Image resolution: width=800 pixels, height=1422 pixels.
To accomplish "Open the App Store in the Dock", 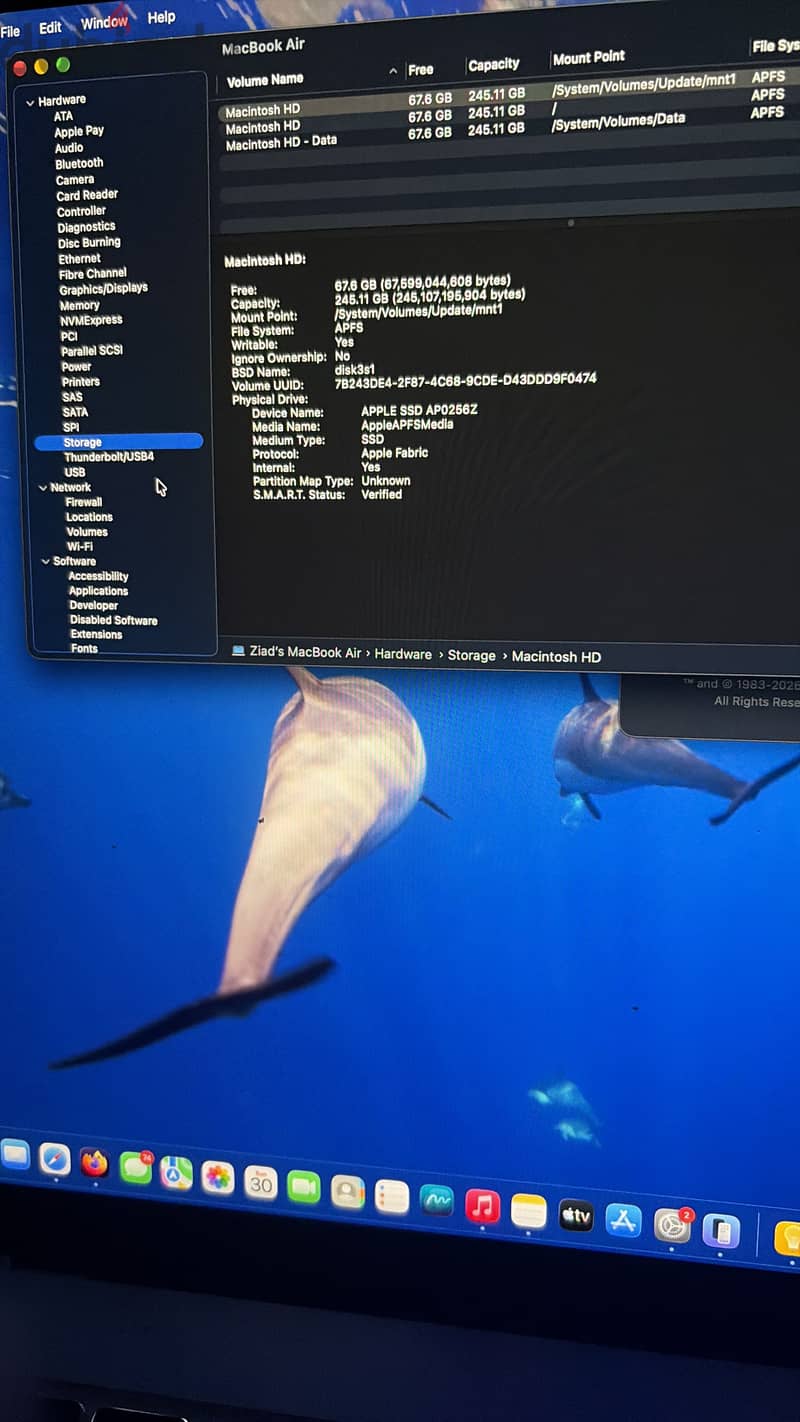I will pyautogui.click(x=623, y=1220).
